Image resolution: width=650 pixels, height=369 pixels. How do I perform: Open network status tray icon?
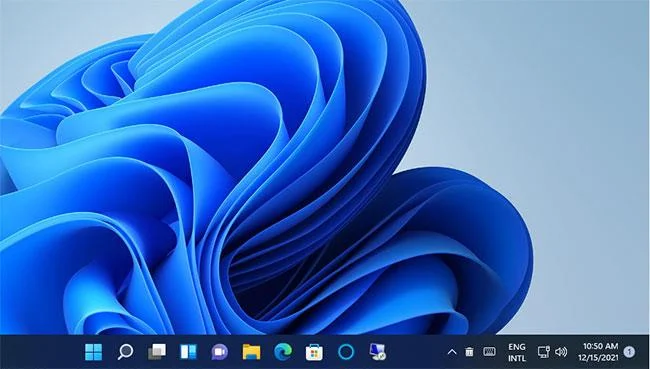pos(543,352)
